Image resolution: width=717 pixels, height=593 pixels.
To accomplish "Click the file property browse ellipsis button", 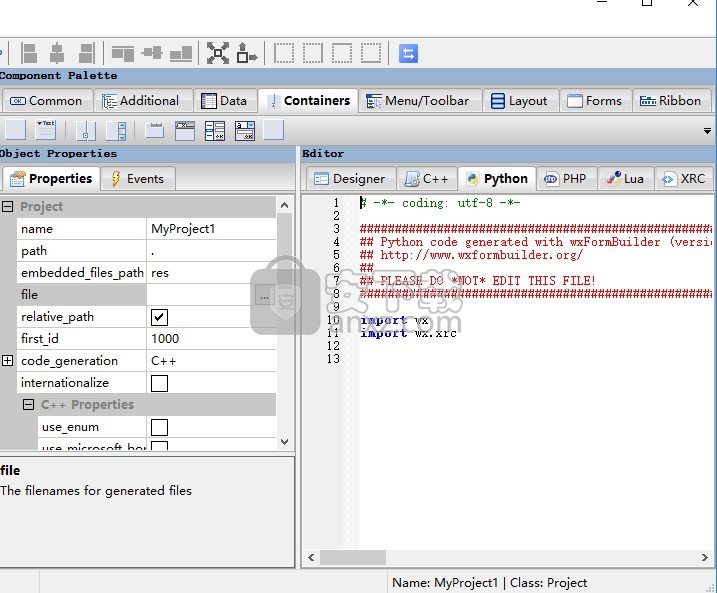I will [x=264, y=295].
